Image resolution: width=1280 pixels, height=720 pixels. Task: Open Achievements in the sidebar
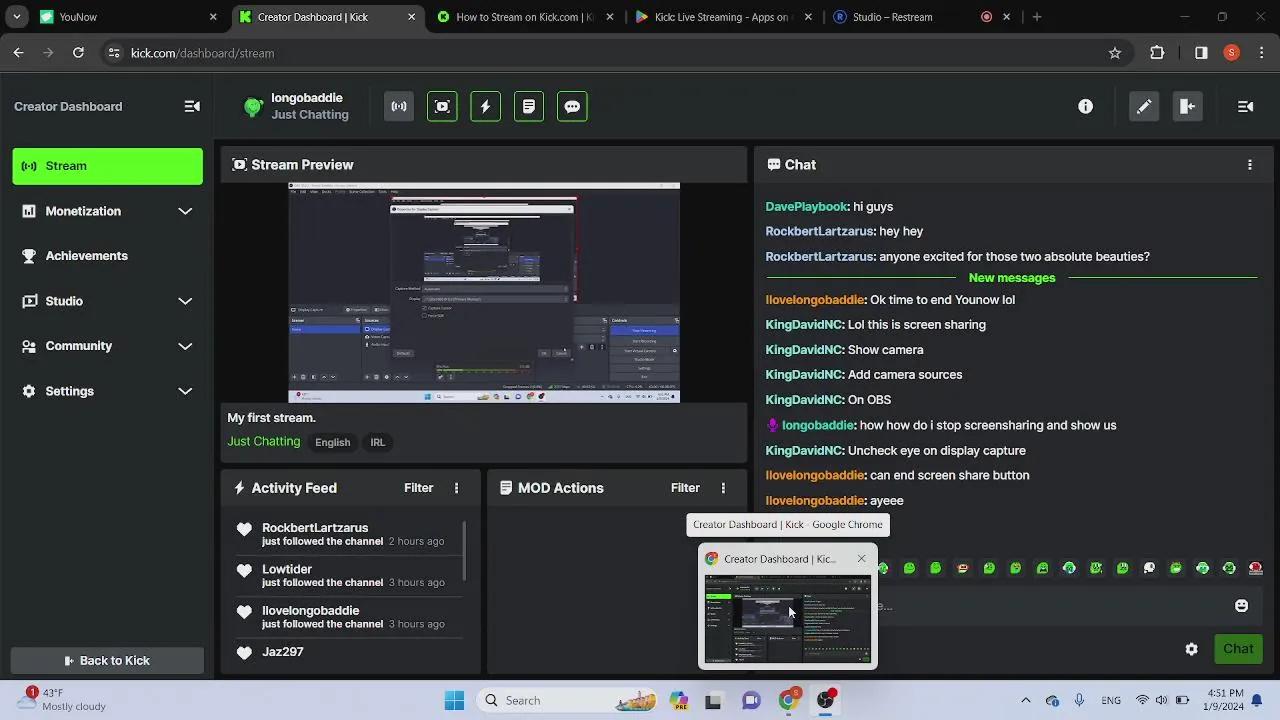point(107,256)
